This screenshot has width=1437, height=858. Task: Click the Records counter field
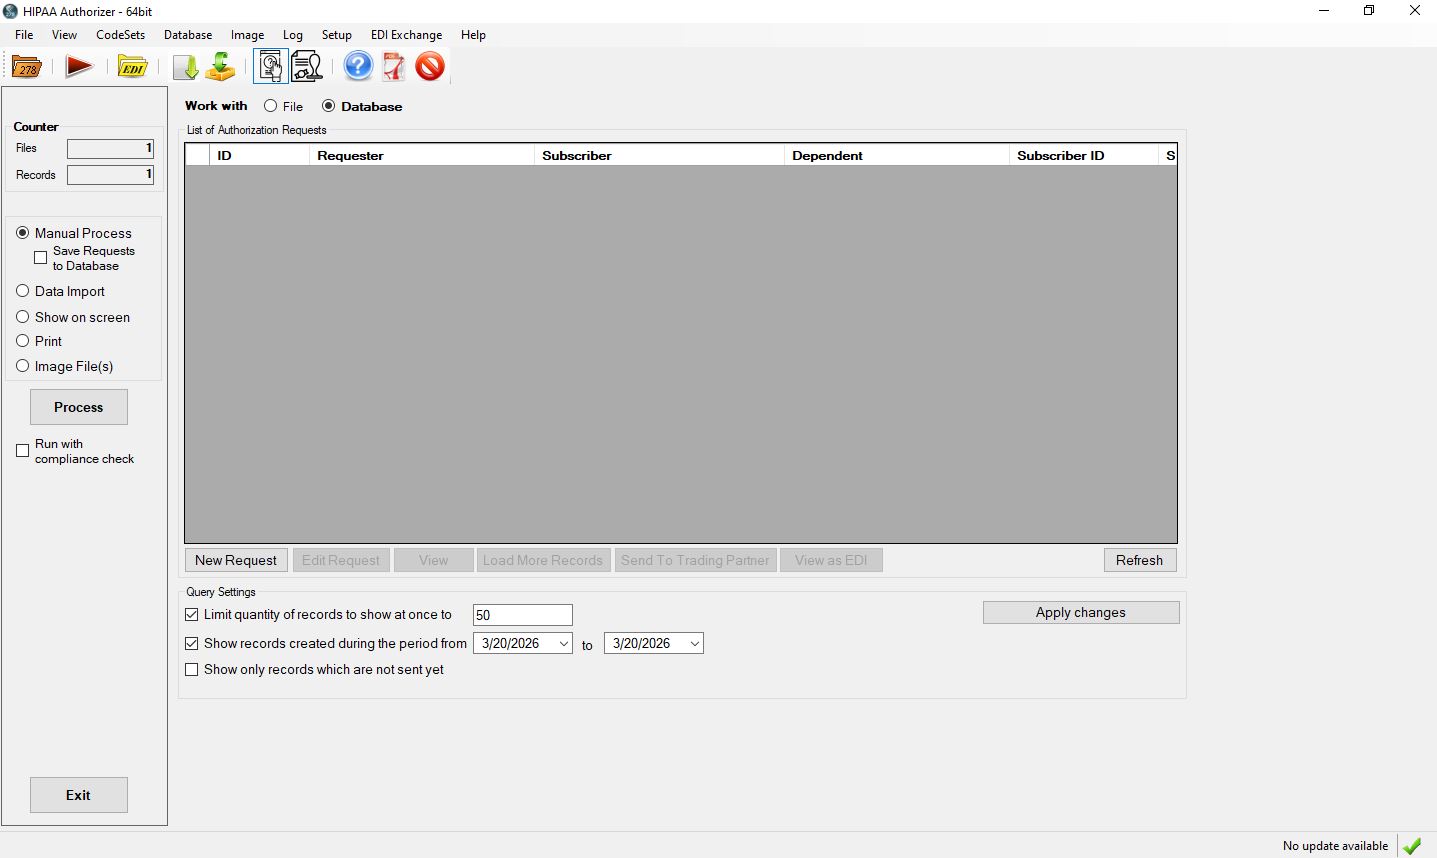point(110,175)
